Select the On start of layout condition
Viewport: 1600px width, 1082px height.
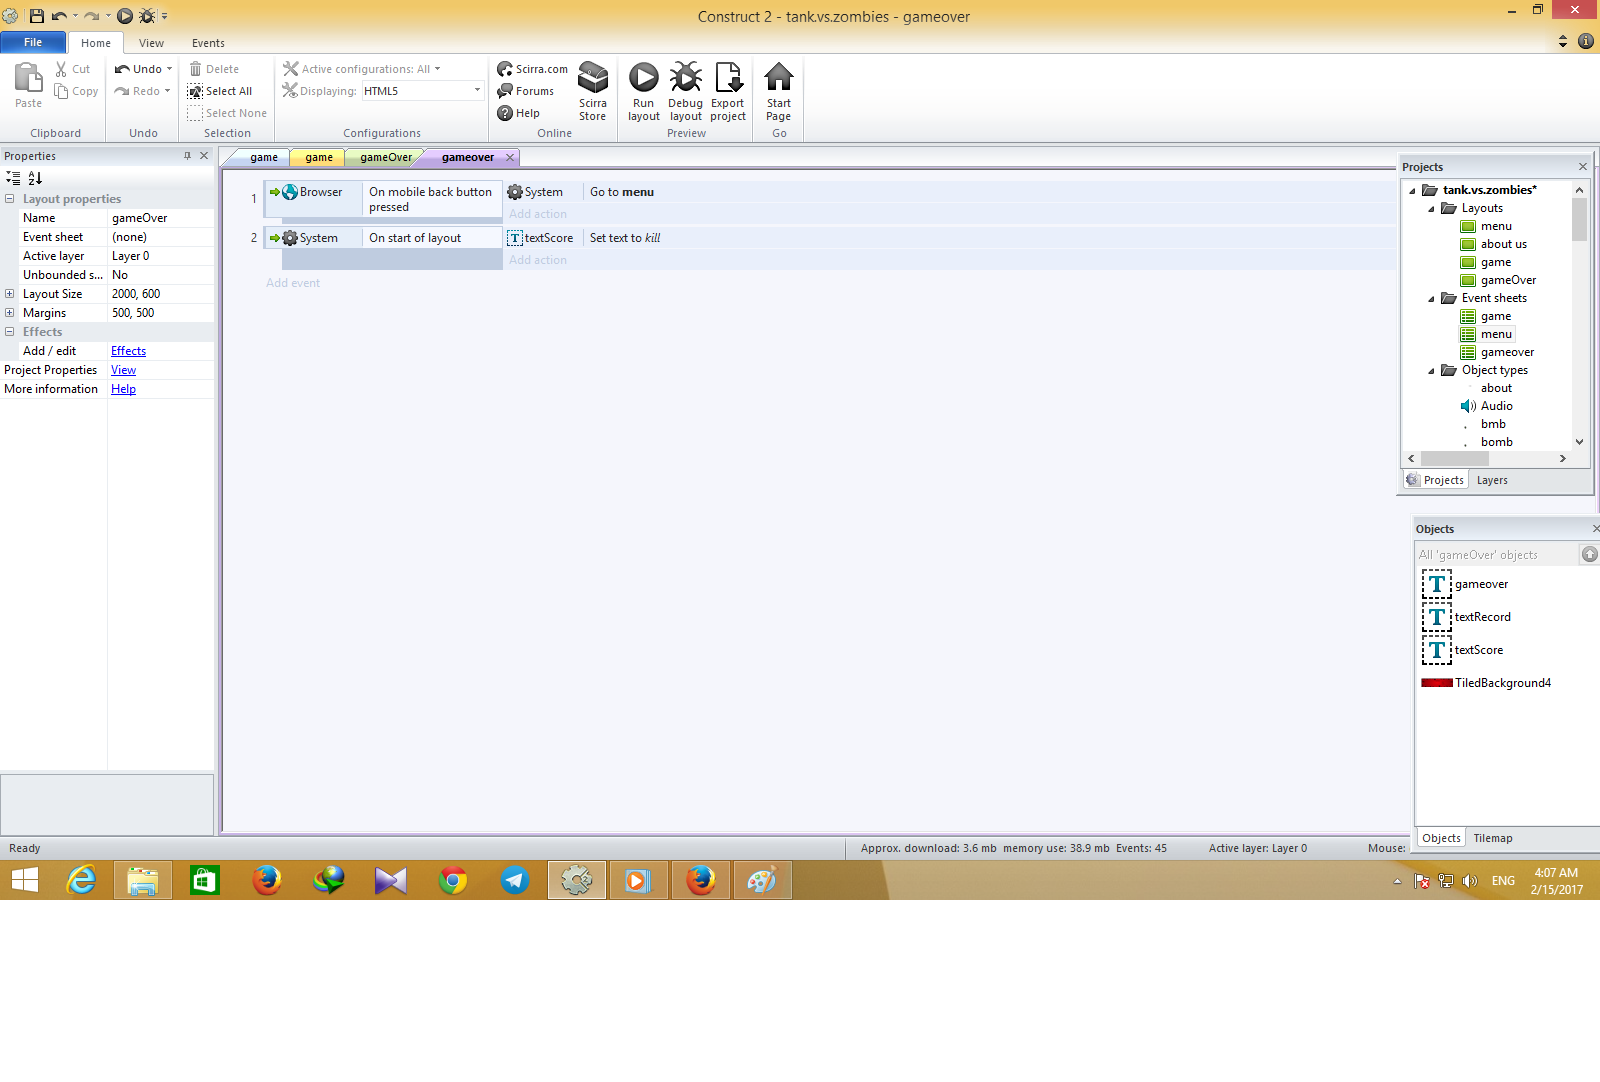point(432,238)
